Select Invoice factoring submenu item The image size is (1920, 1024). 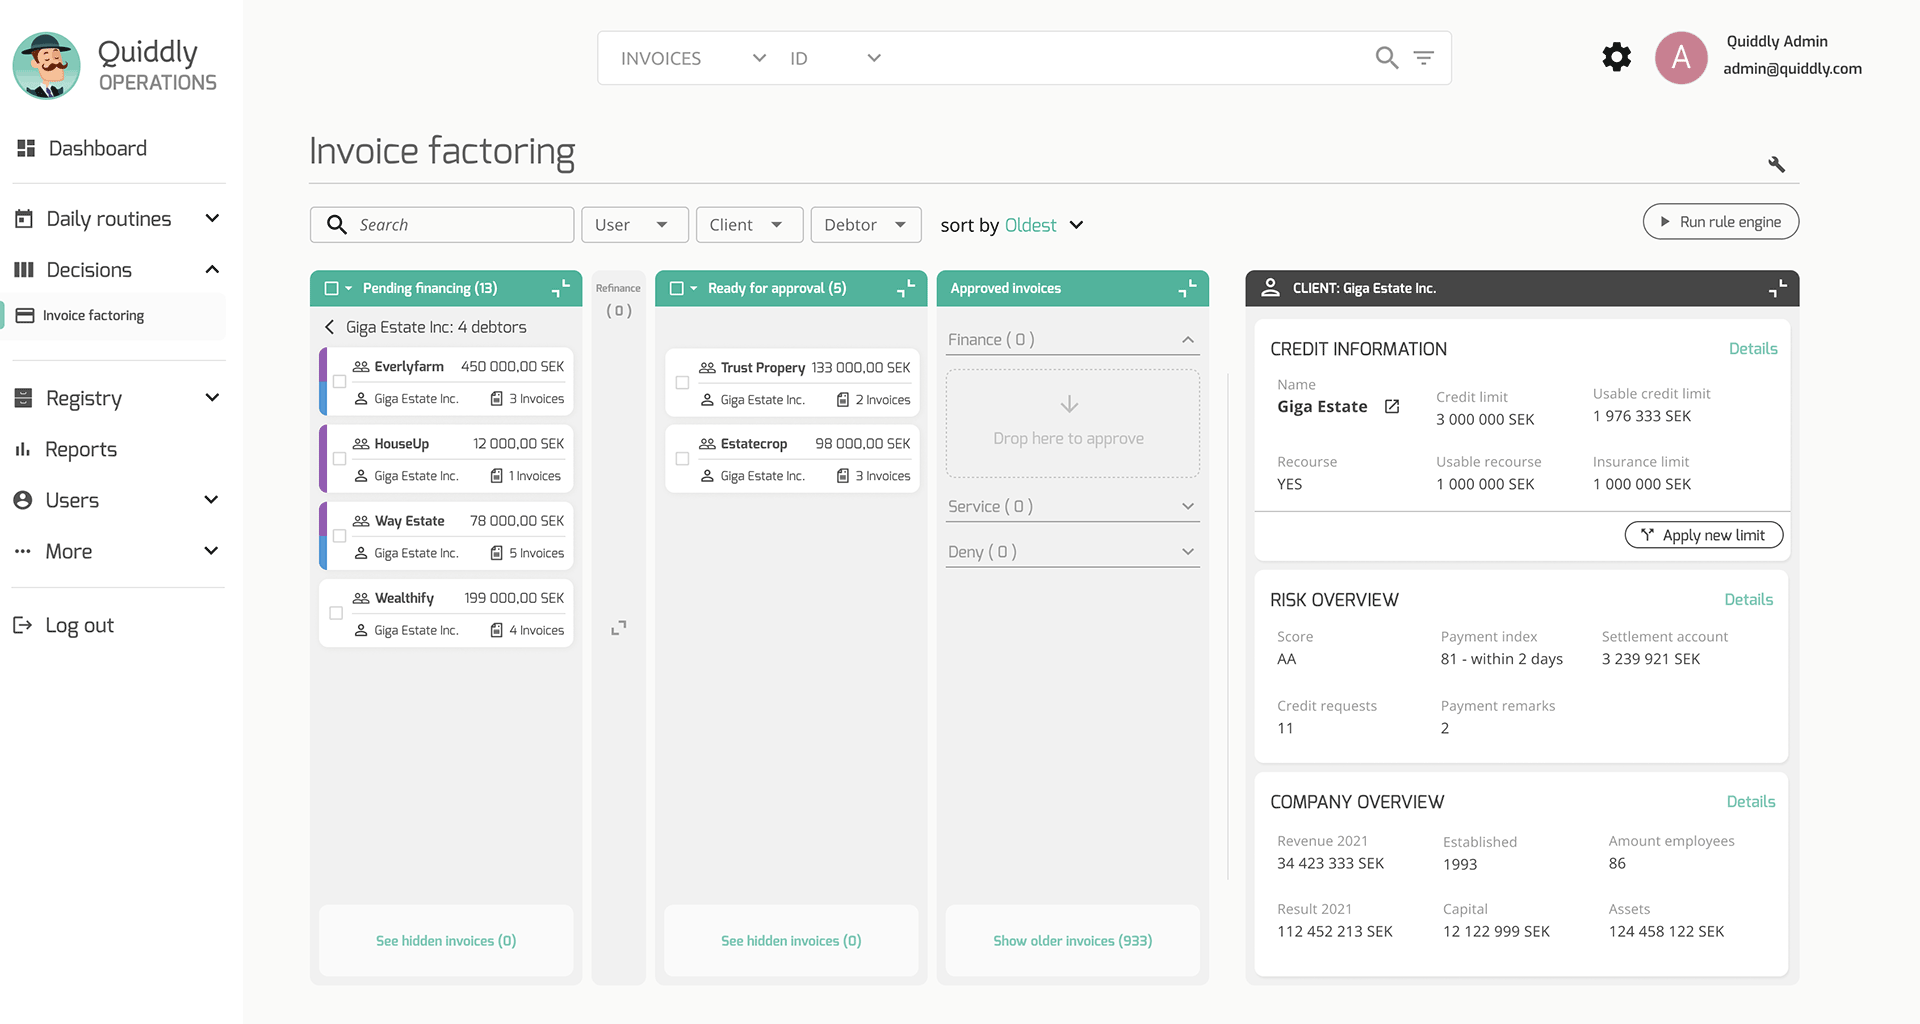pyautogui.click(x=113, y=315)
